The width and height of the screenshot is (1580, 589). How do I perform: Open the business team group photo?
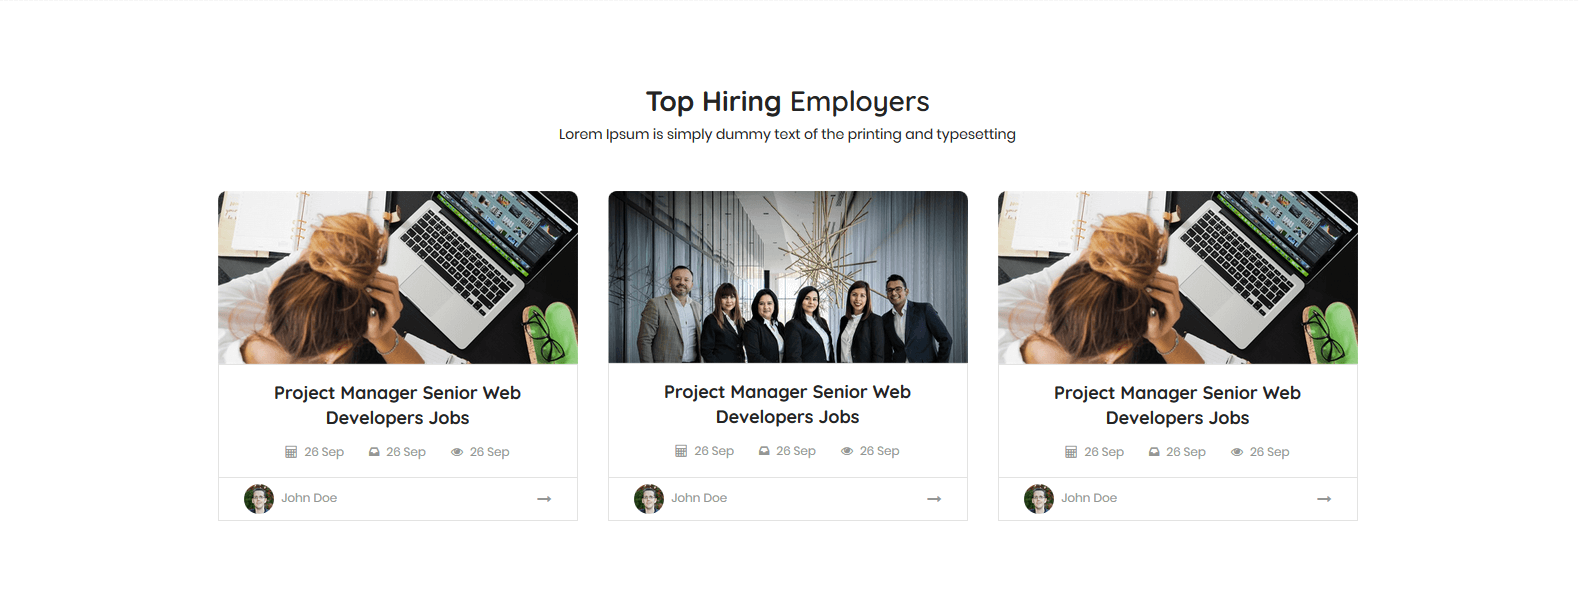788,277
